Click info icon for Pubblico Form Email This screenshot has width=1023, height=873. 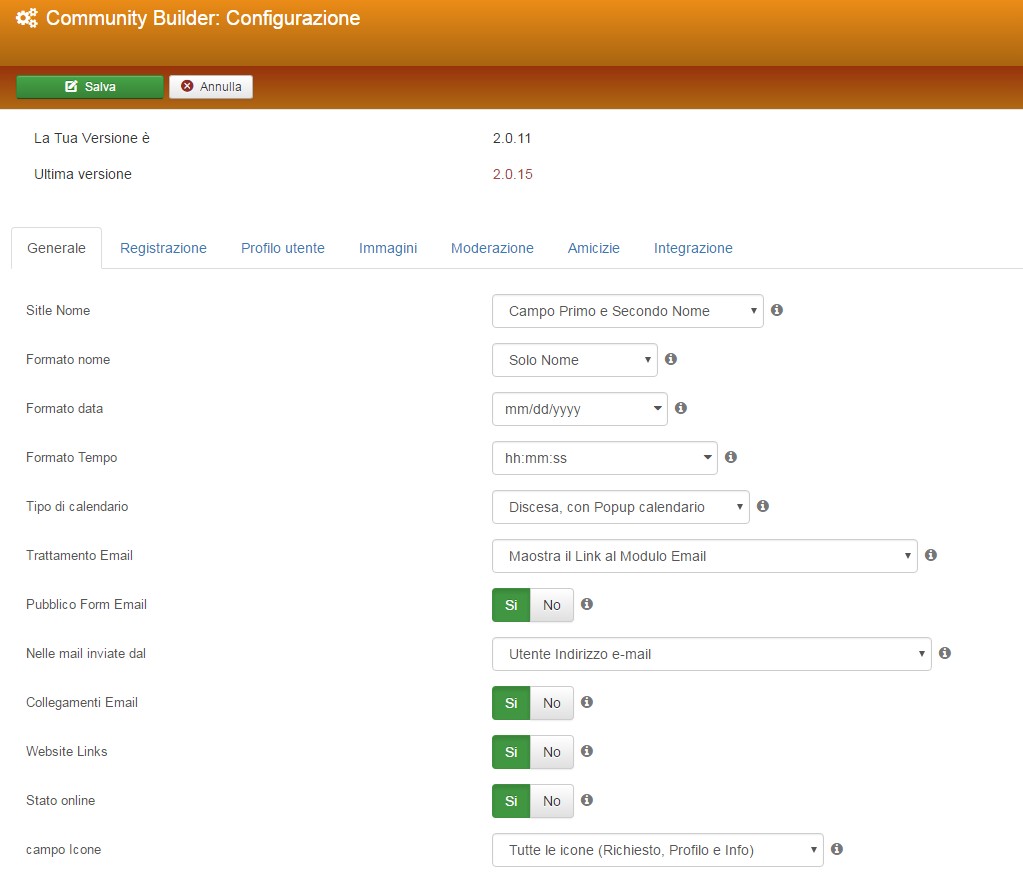coord(587,604)
